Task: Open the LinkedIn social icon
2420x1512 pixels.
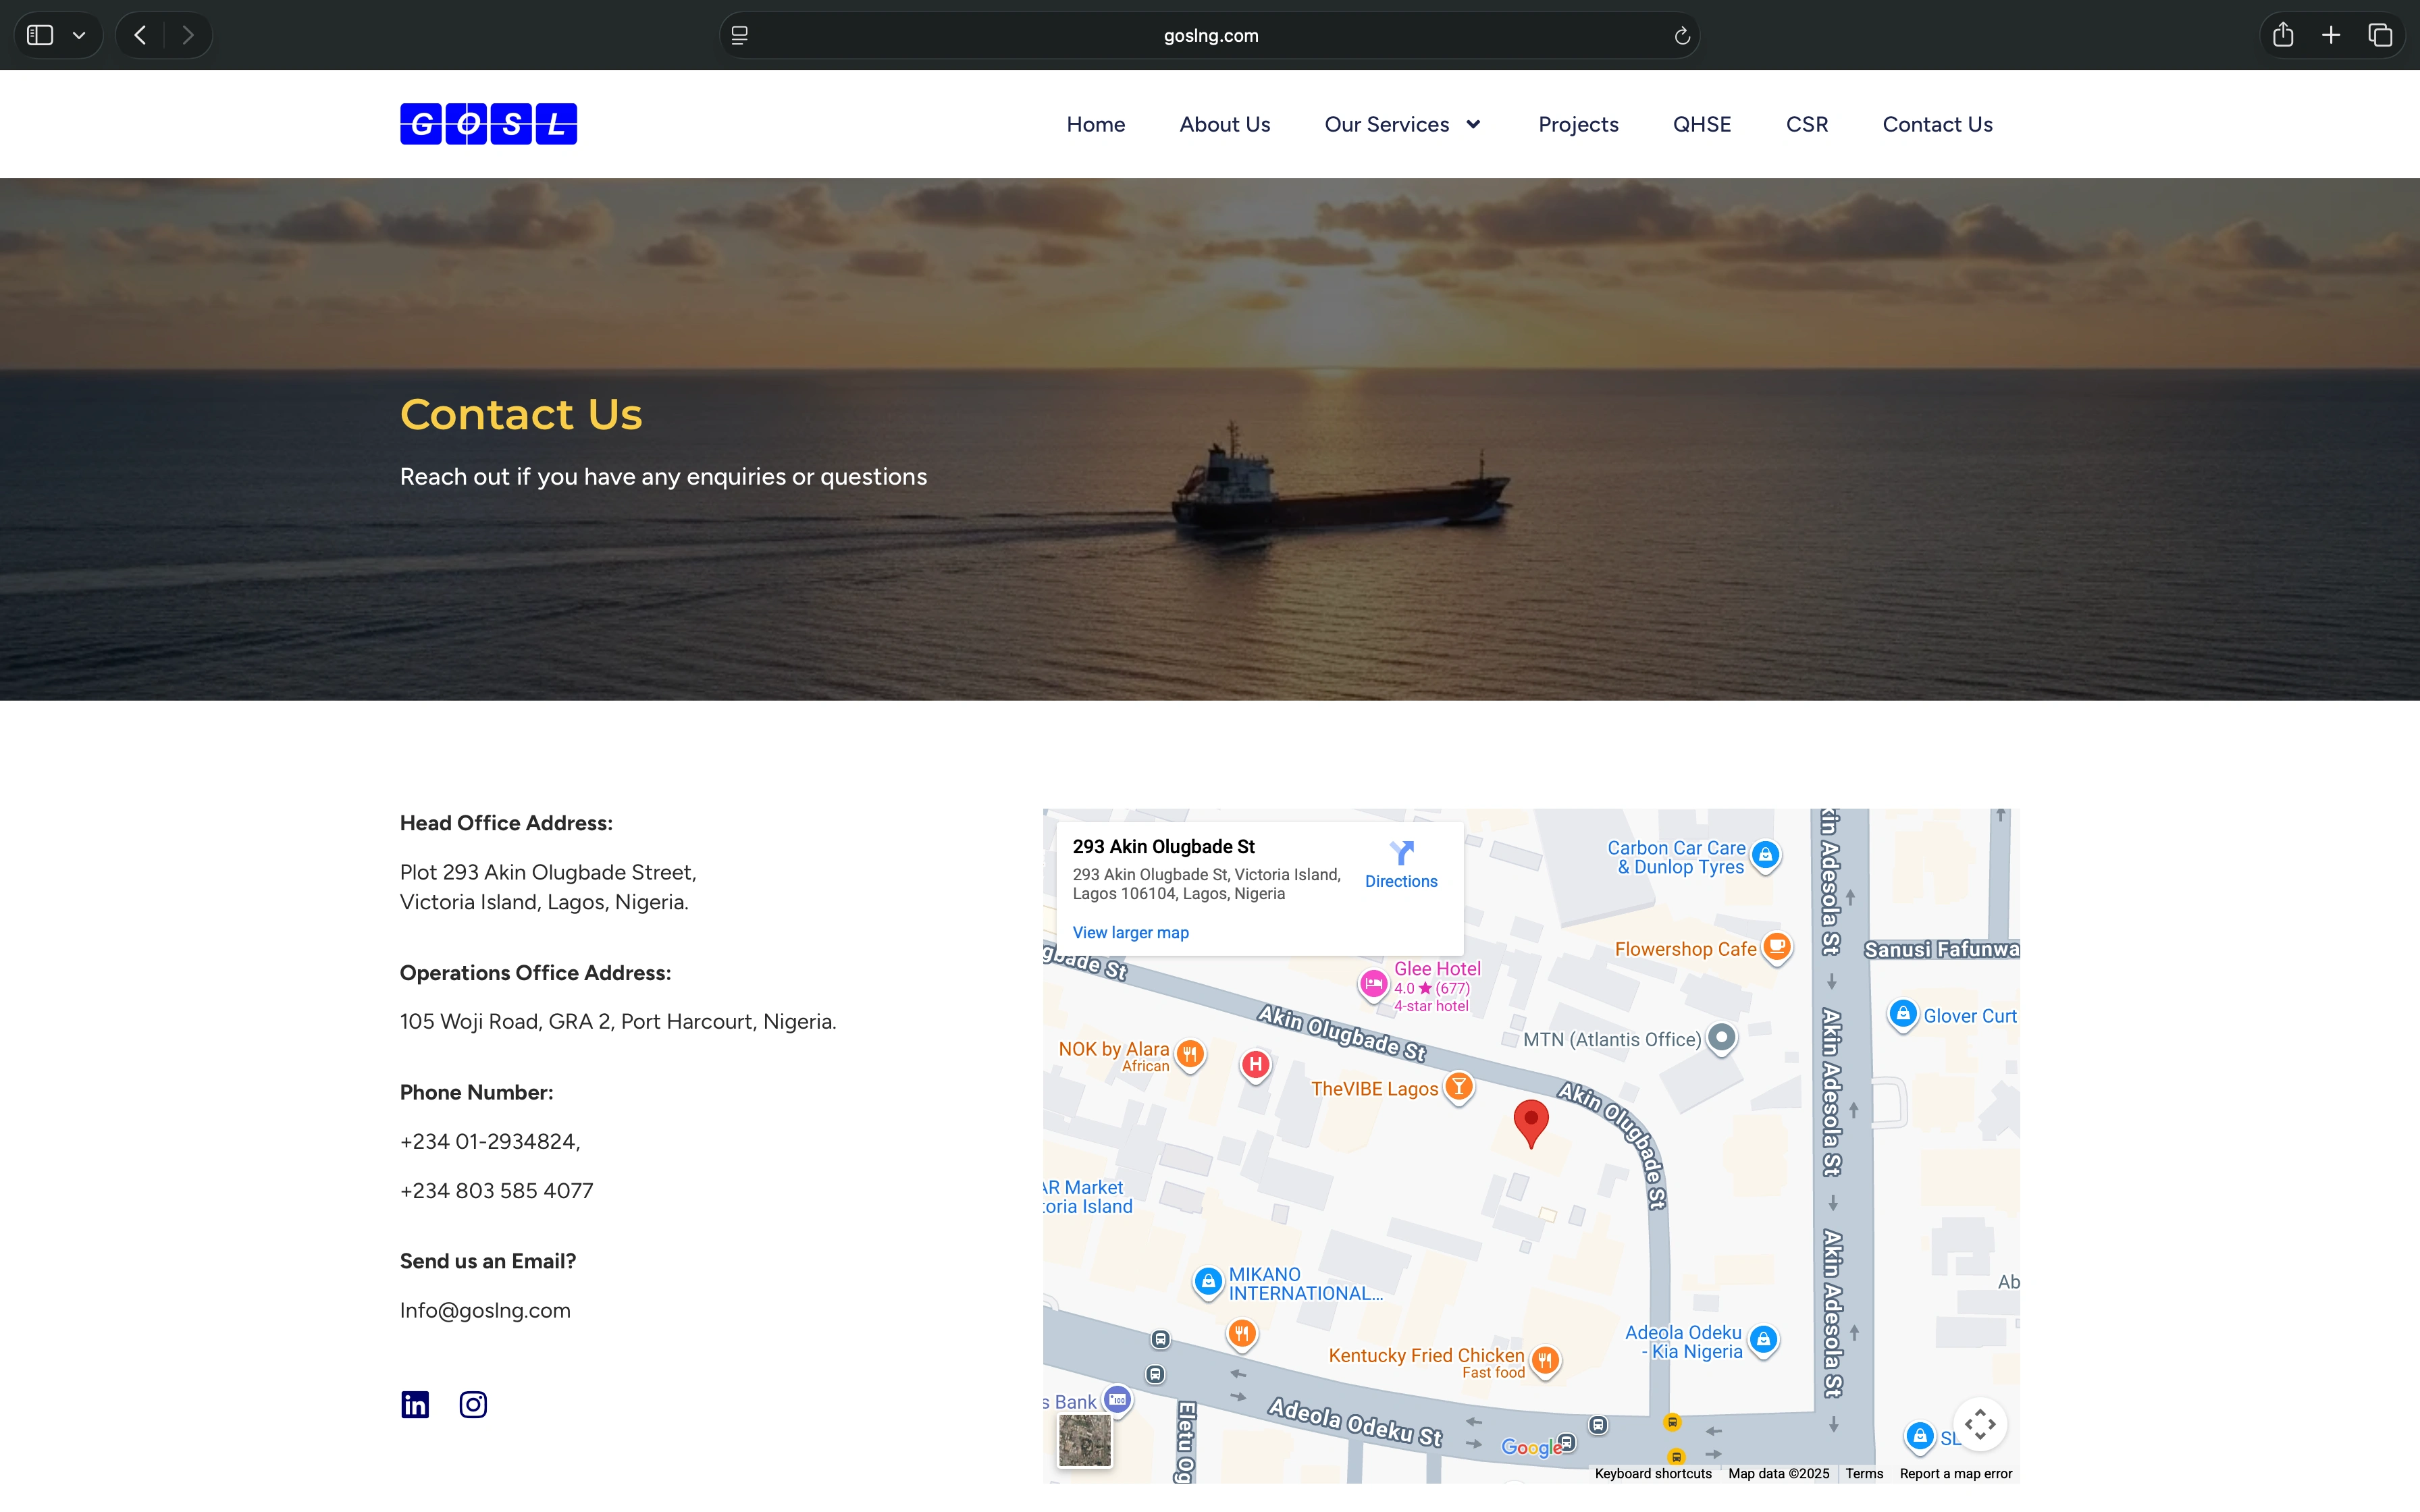Action: point(415,1404)
